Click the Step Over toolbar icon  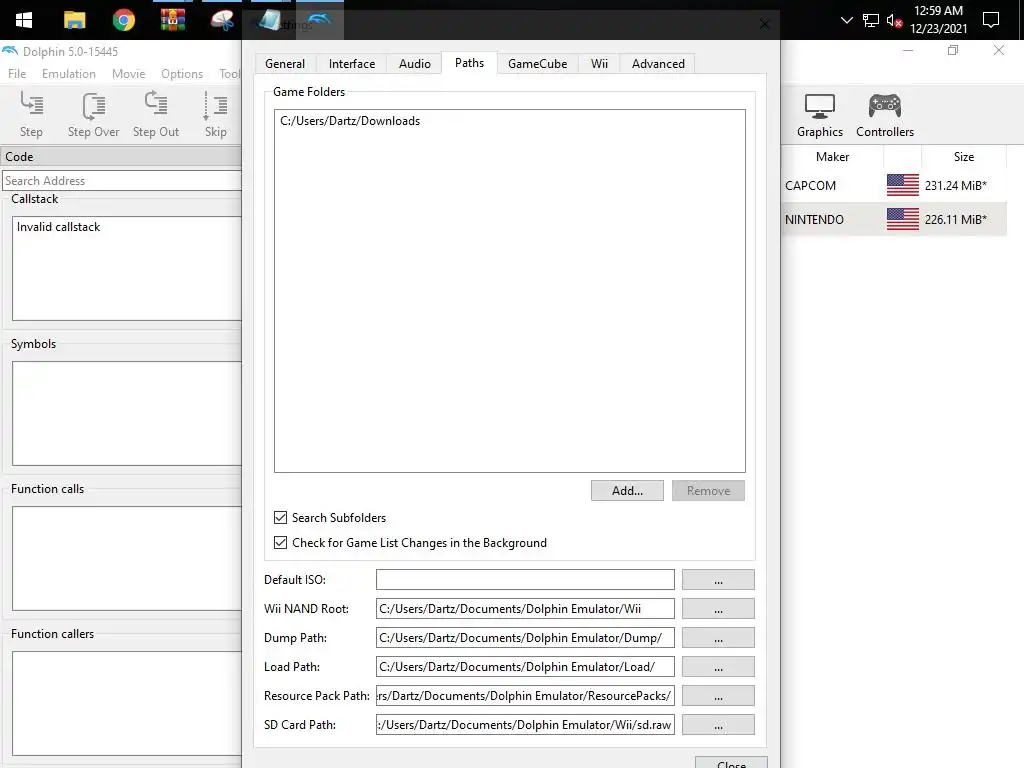[x=93, y=114]
